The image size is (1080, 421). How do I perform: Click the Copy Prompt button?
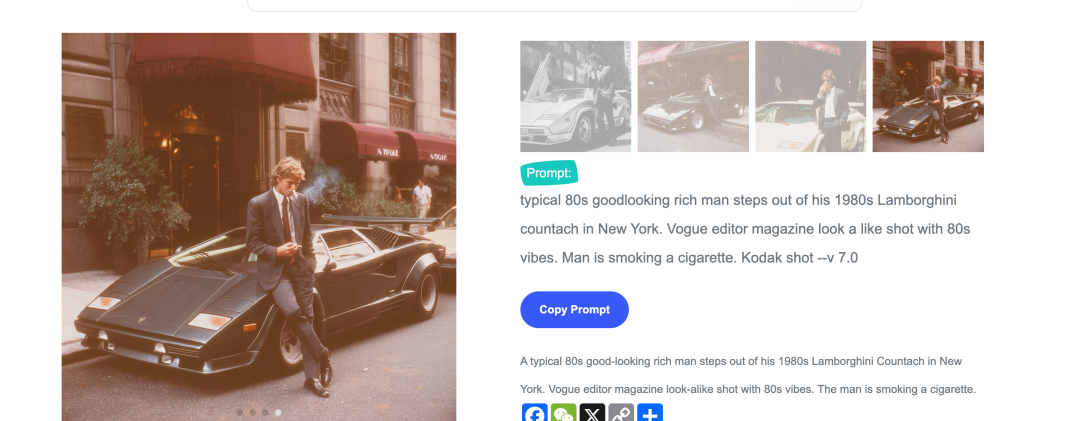coord(574,310)
